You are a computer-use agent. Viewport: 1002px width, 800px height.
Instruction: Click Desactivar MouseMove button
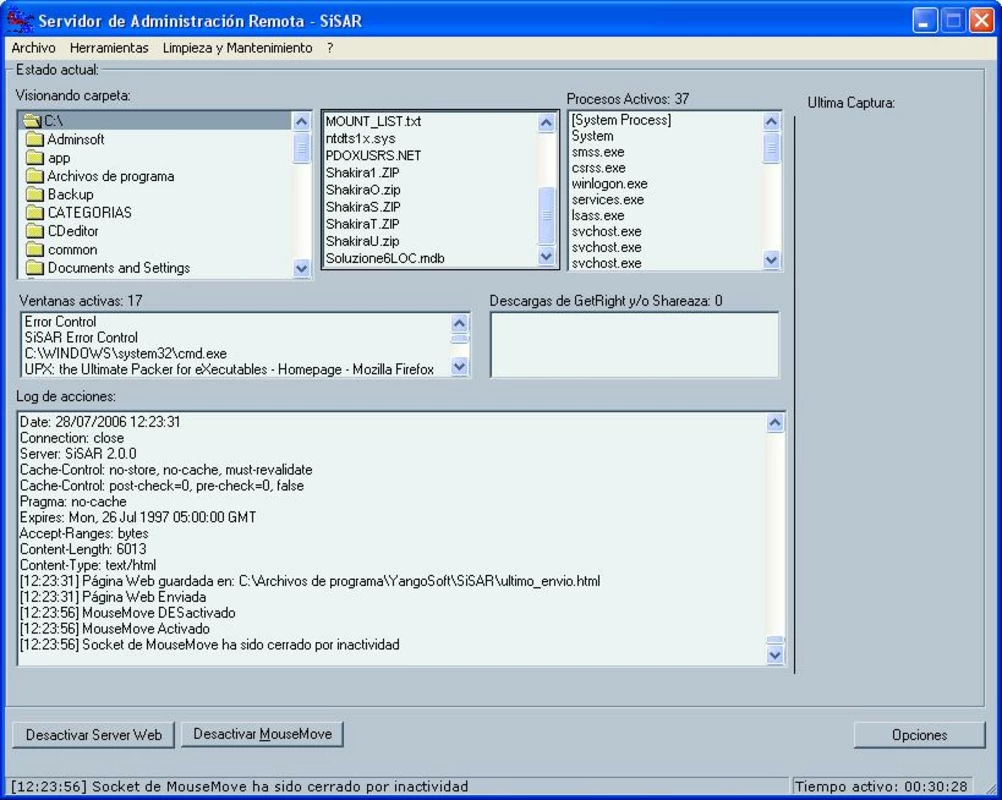coord(262,734)
